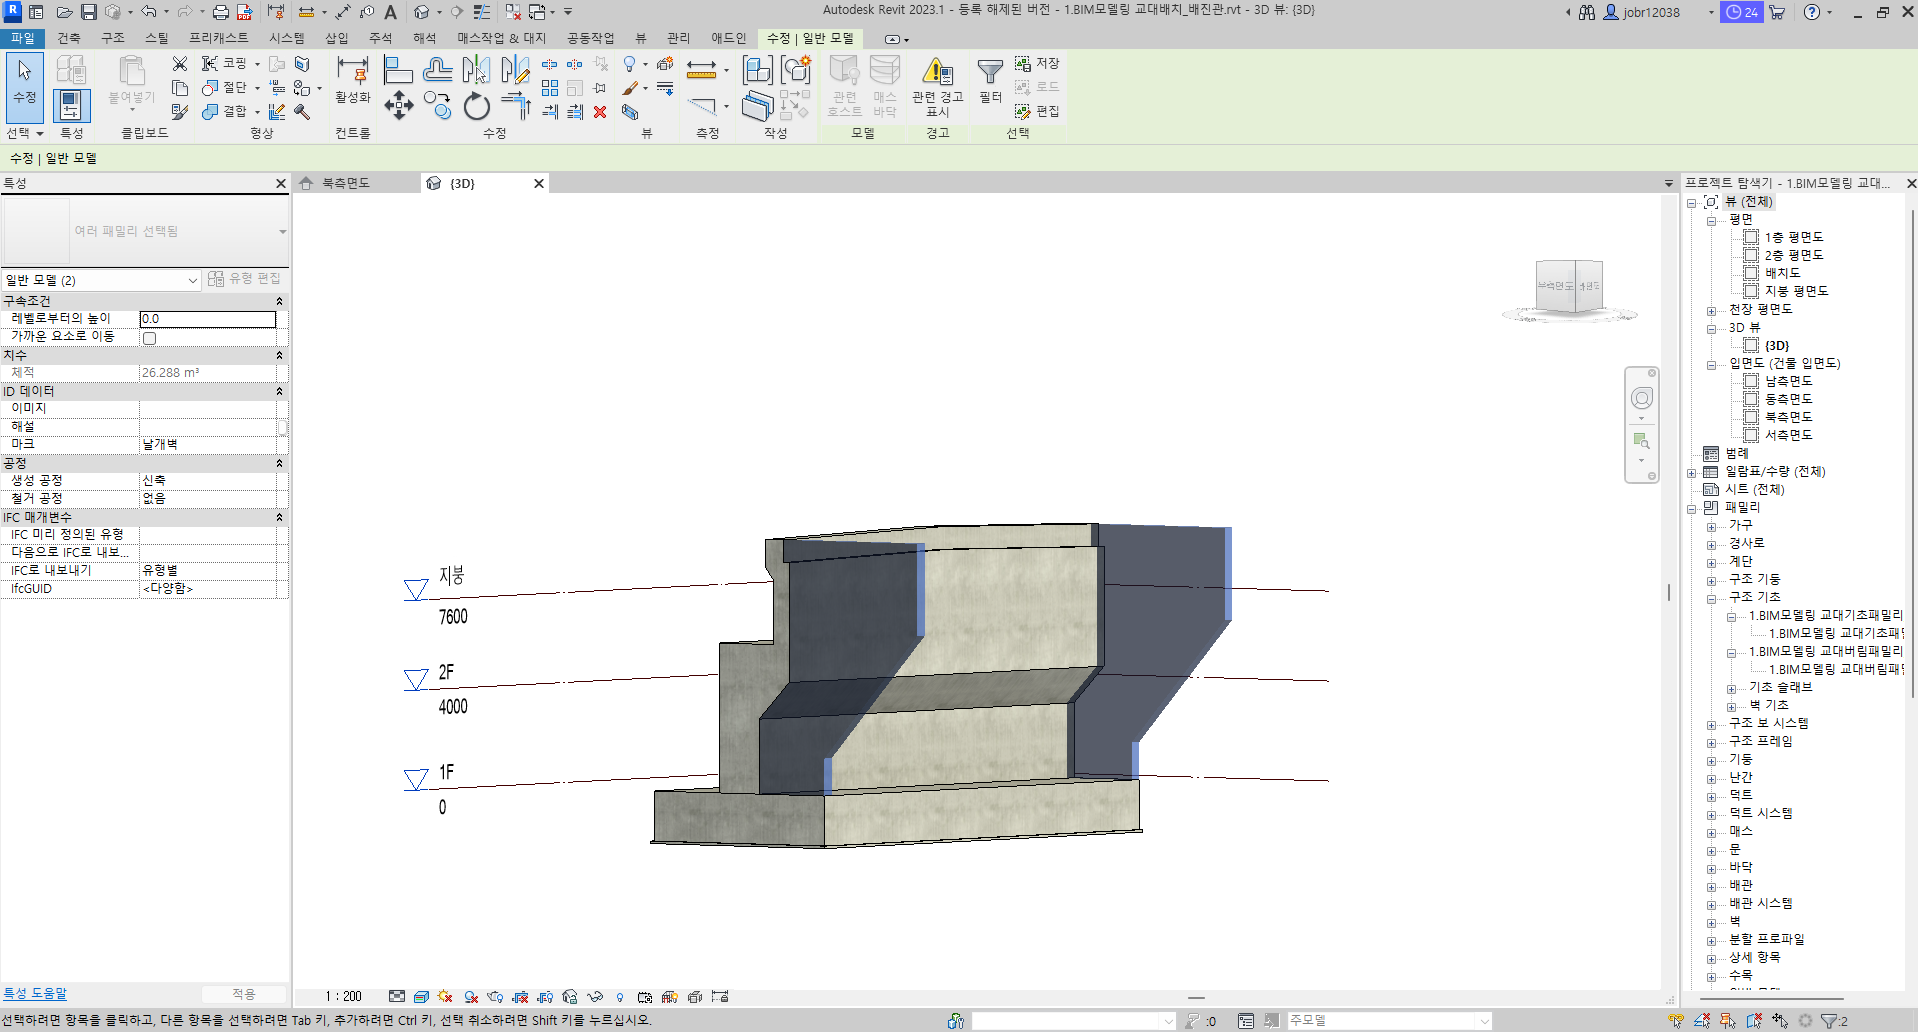Click the 유형 편집 button
1918x1032 pixels.
tap(245, 279)
